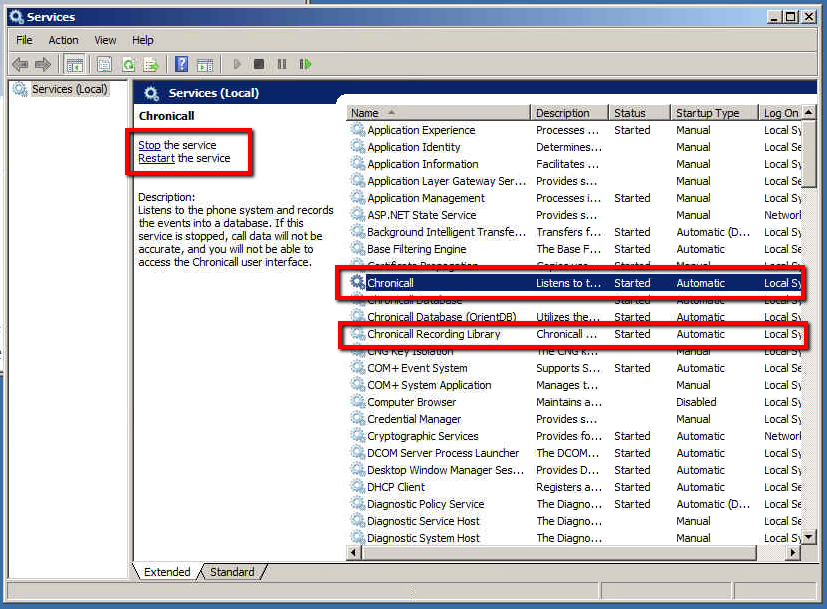Viewport: 827px width, 609px height.
Task: Click the Restart Service toolbar icon
Action: [305, 64]
